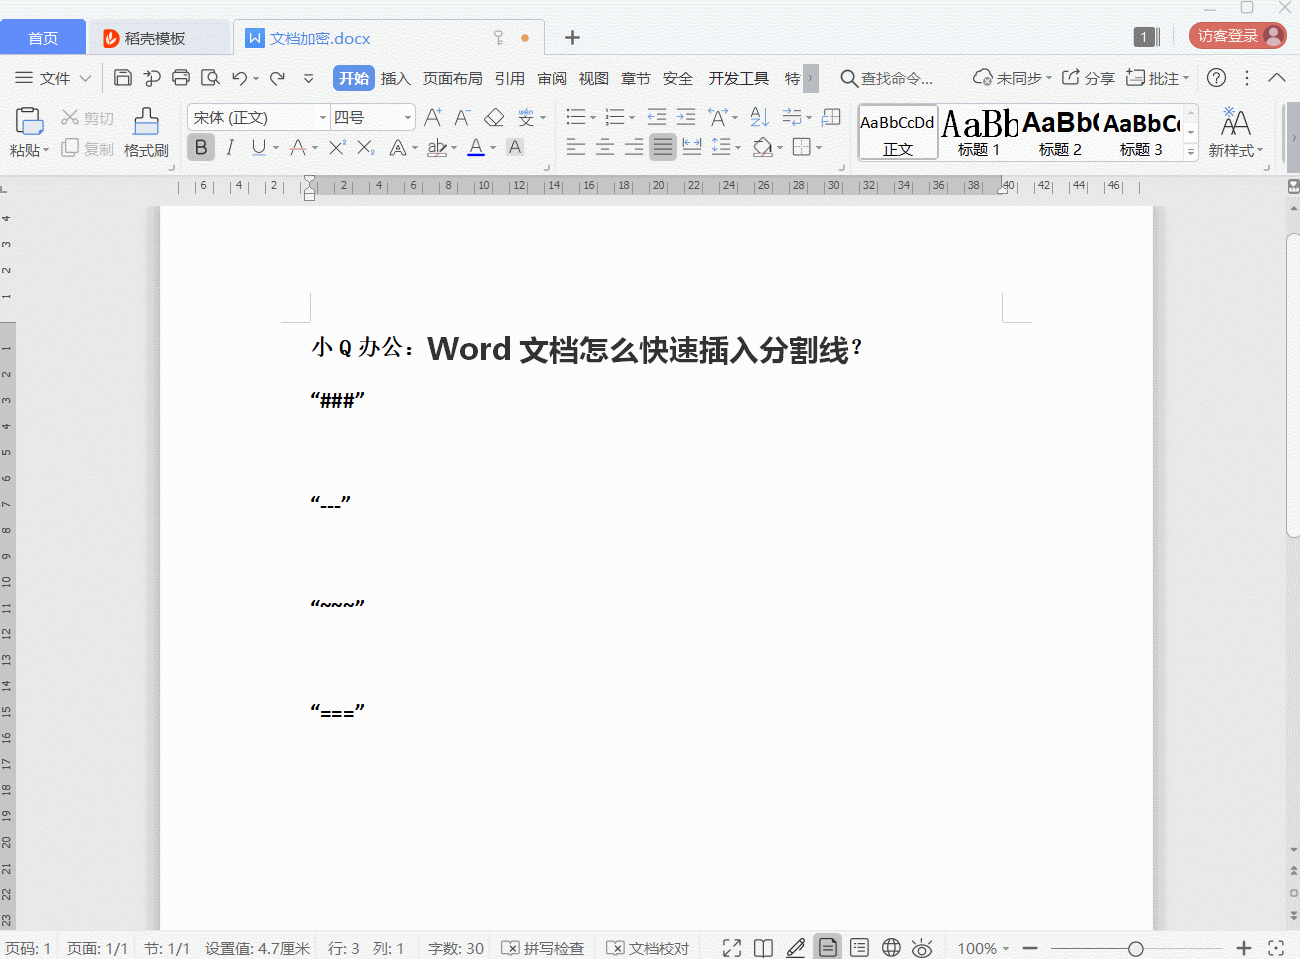
Task: Center align the paragraph
Action: coord(605,148)
